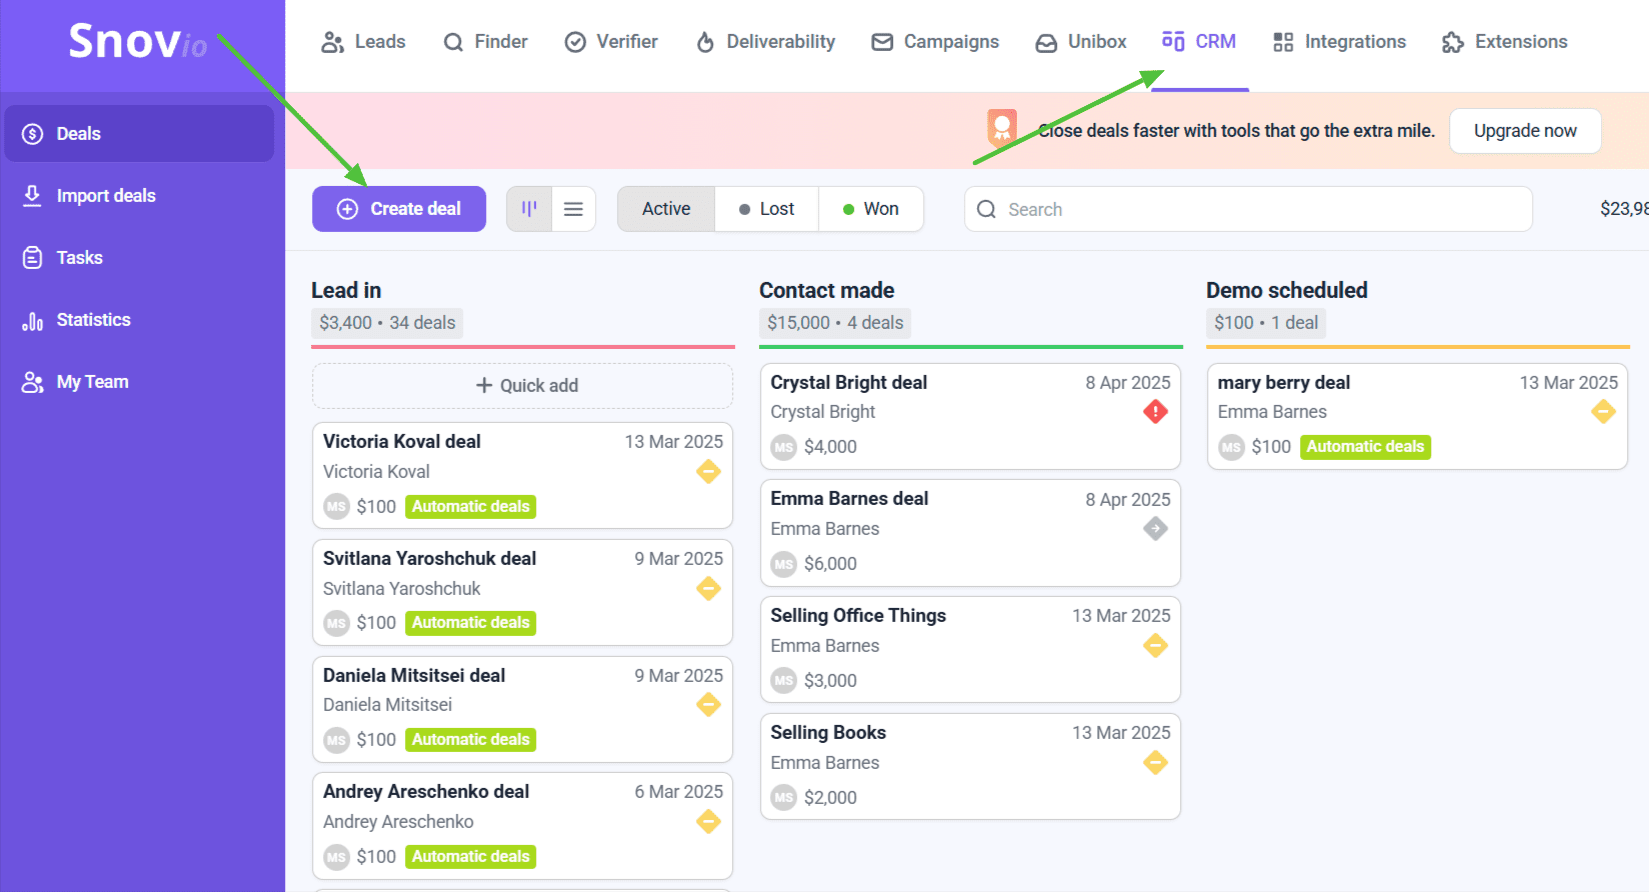
Task: Filter deals by Lost status
Action: point(767,209)
